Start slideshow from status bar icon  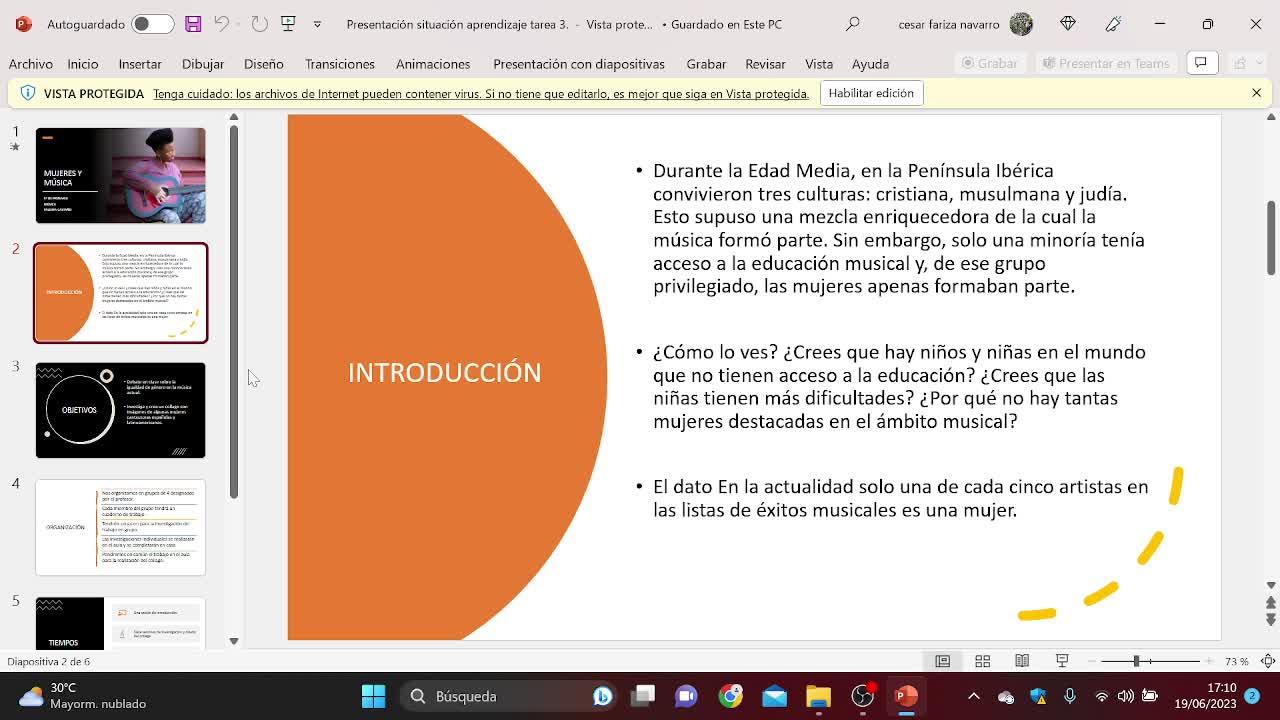pyautogui.click(x=1062, y=661)
